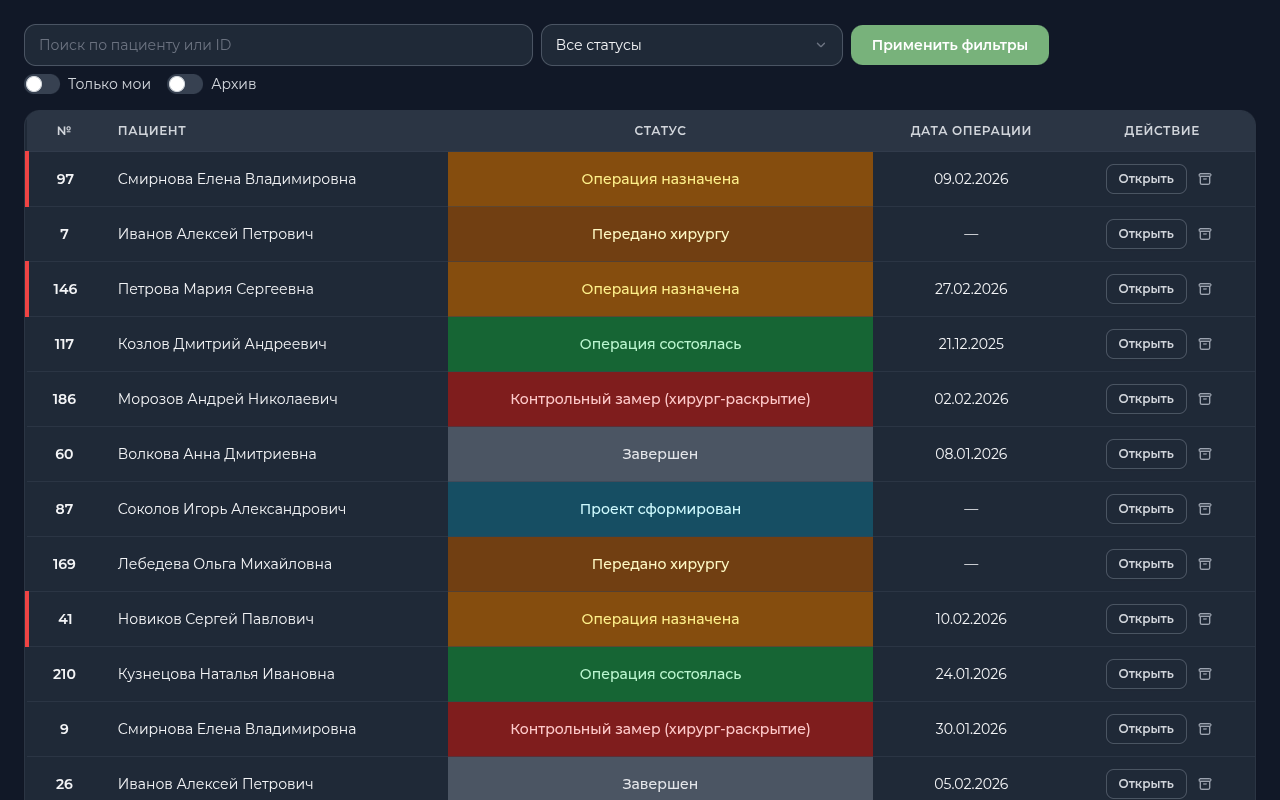1280x800 pixels.
Task: Click the 'Пациент' column header
Action: (x=152, y=131)
